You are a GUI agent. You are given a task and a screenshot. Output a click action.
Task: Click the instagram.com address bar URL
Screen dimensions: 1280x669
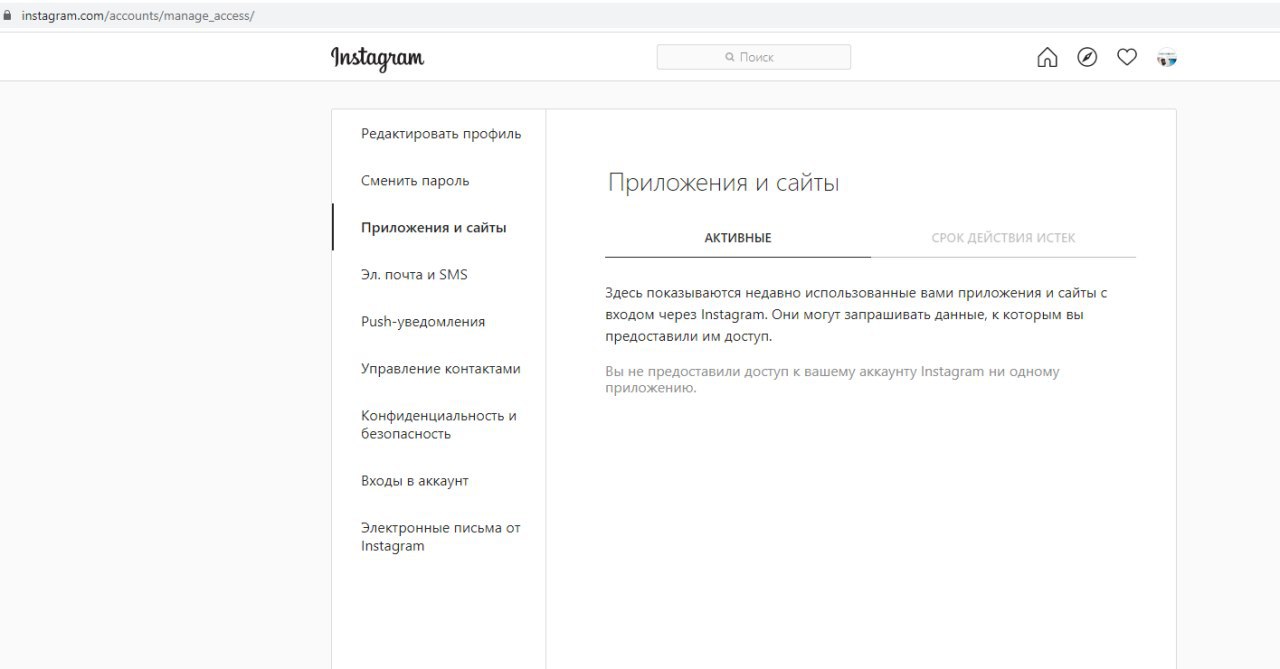(x=138, y=16)
